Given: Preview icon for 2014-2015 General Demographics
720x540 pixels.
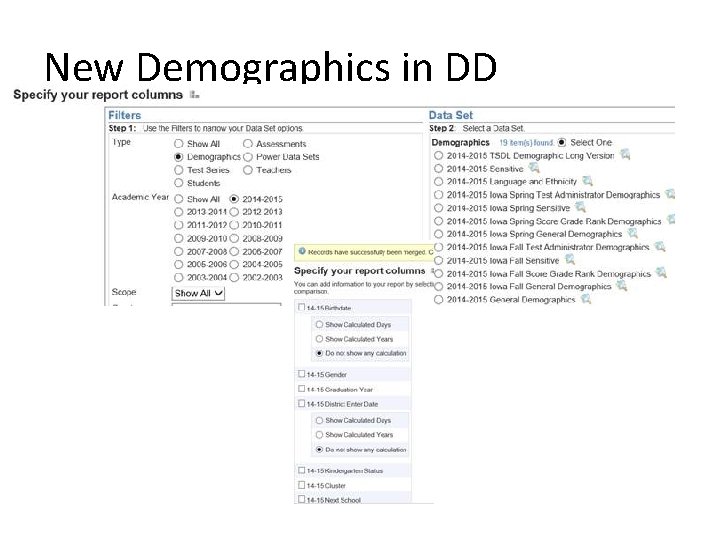Looking at the screenshot, I should (x=586, y=299).
